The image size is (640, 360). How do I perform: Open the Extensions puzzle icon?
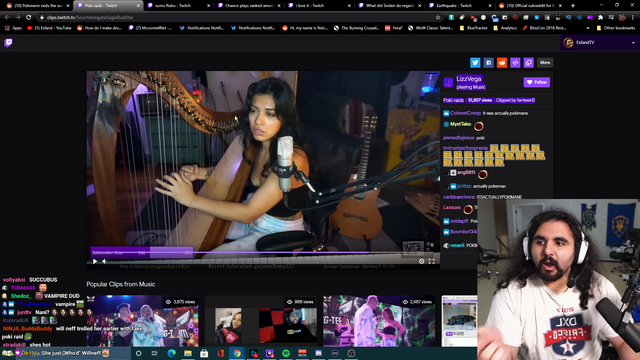click(600, 18)
